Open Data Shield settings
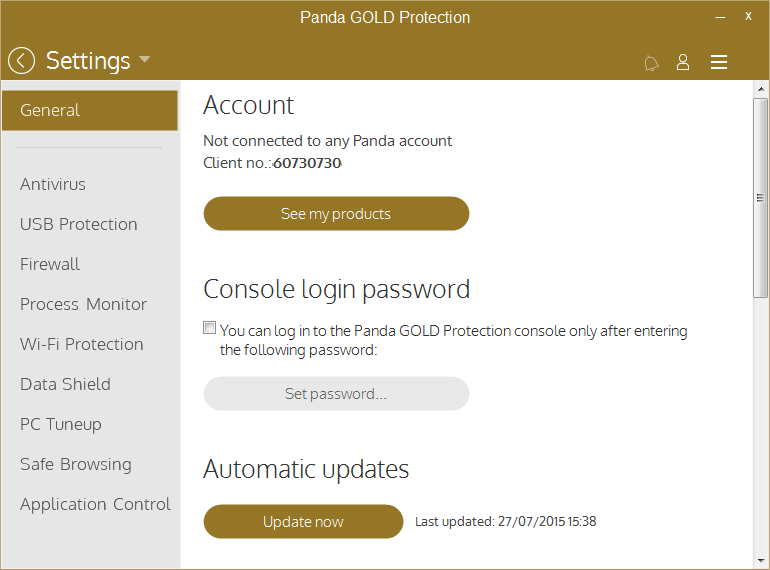This screenshot has height=570, width=770. (x=65, y=384)
